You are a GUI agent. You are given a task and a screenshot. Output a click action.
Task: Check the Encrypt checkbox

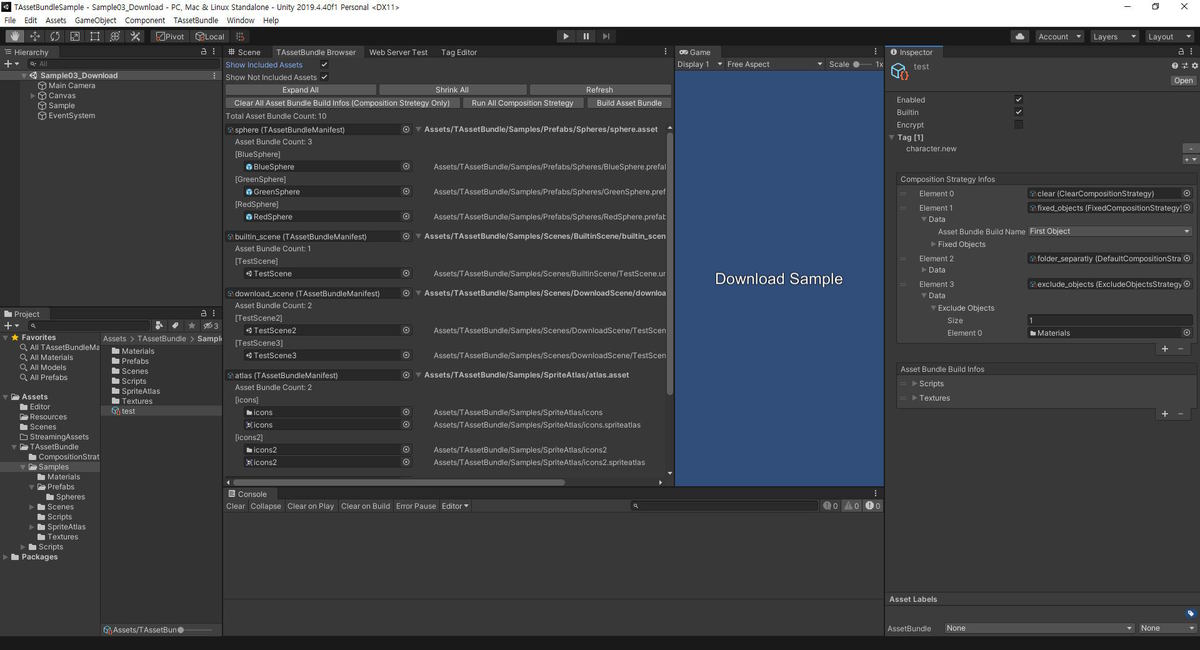click(1018, 125)
